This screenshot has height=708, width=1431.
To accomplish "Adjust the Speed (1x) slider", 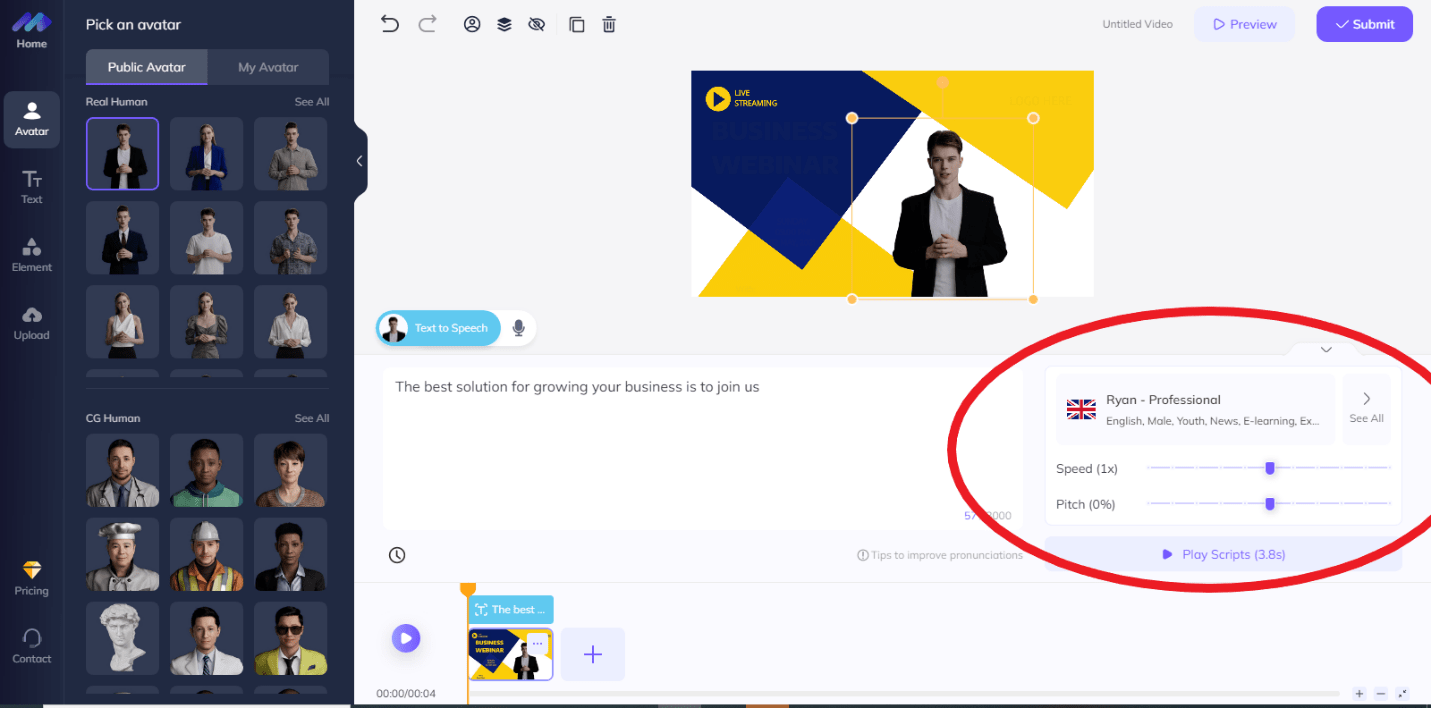I will (x=1269, y=468).
